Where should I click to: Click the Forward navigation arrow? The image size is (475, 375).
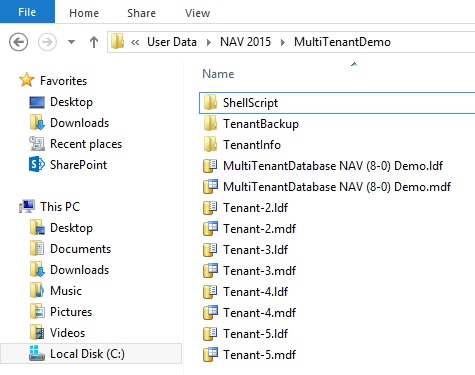point(47,42)
